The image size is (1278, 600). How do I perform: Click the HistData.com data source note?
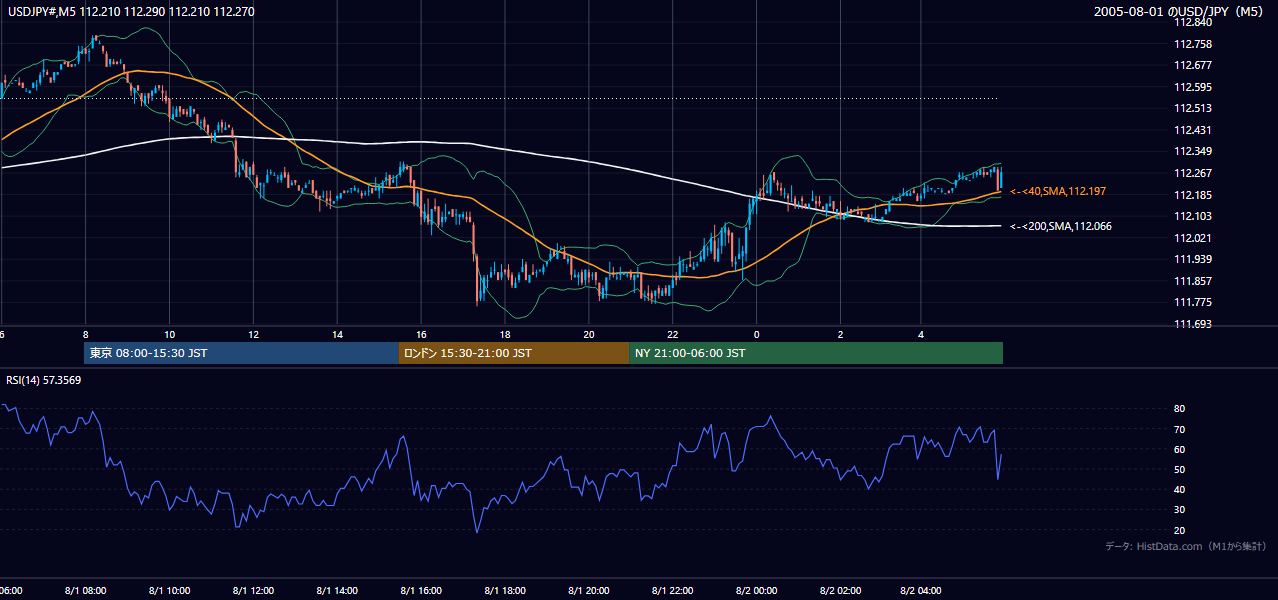[1186, 546]
